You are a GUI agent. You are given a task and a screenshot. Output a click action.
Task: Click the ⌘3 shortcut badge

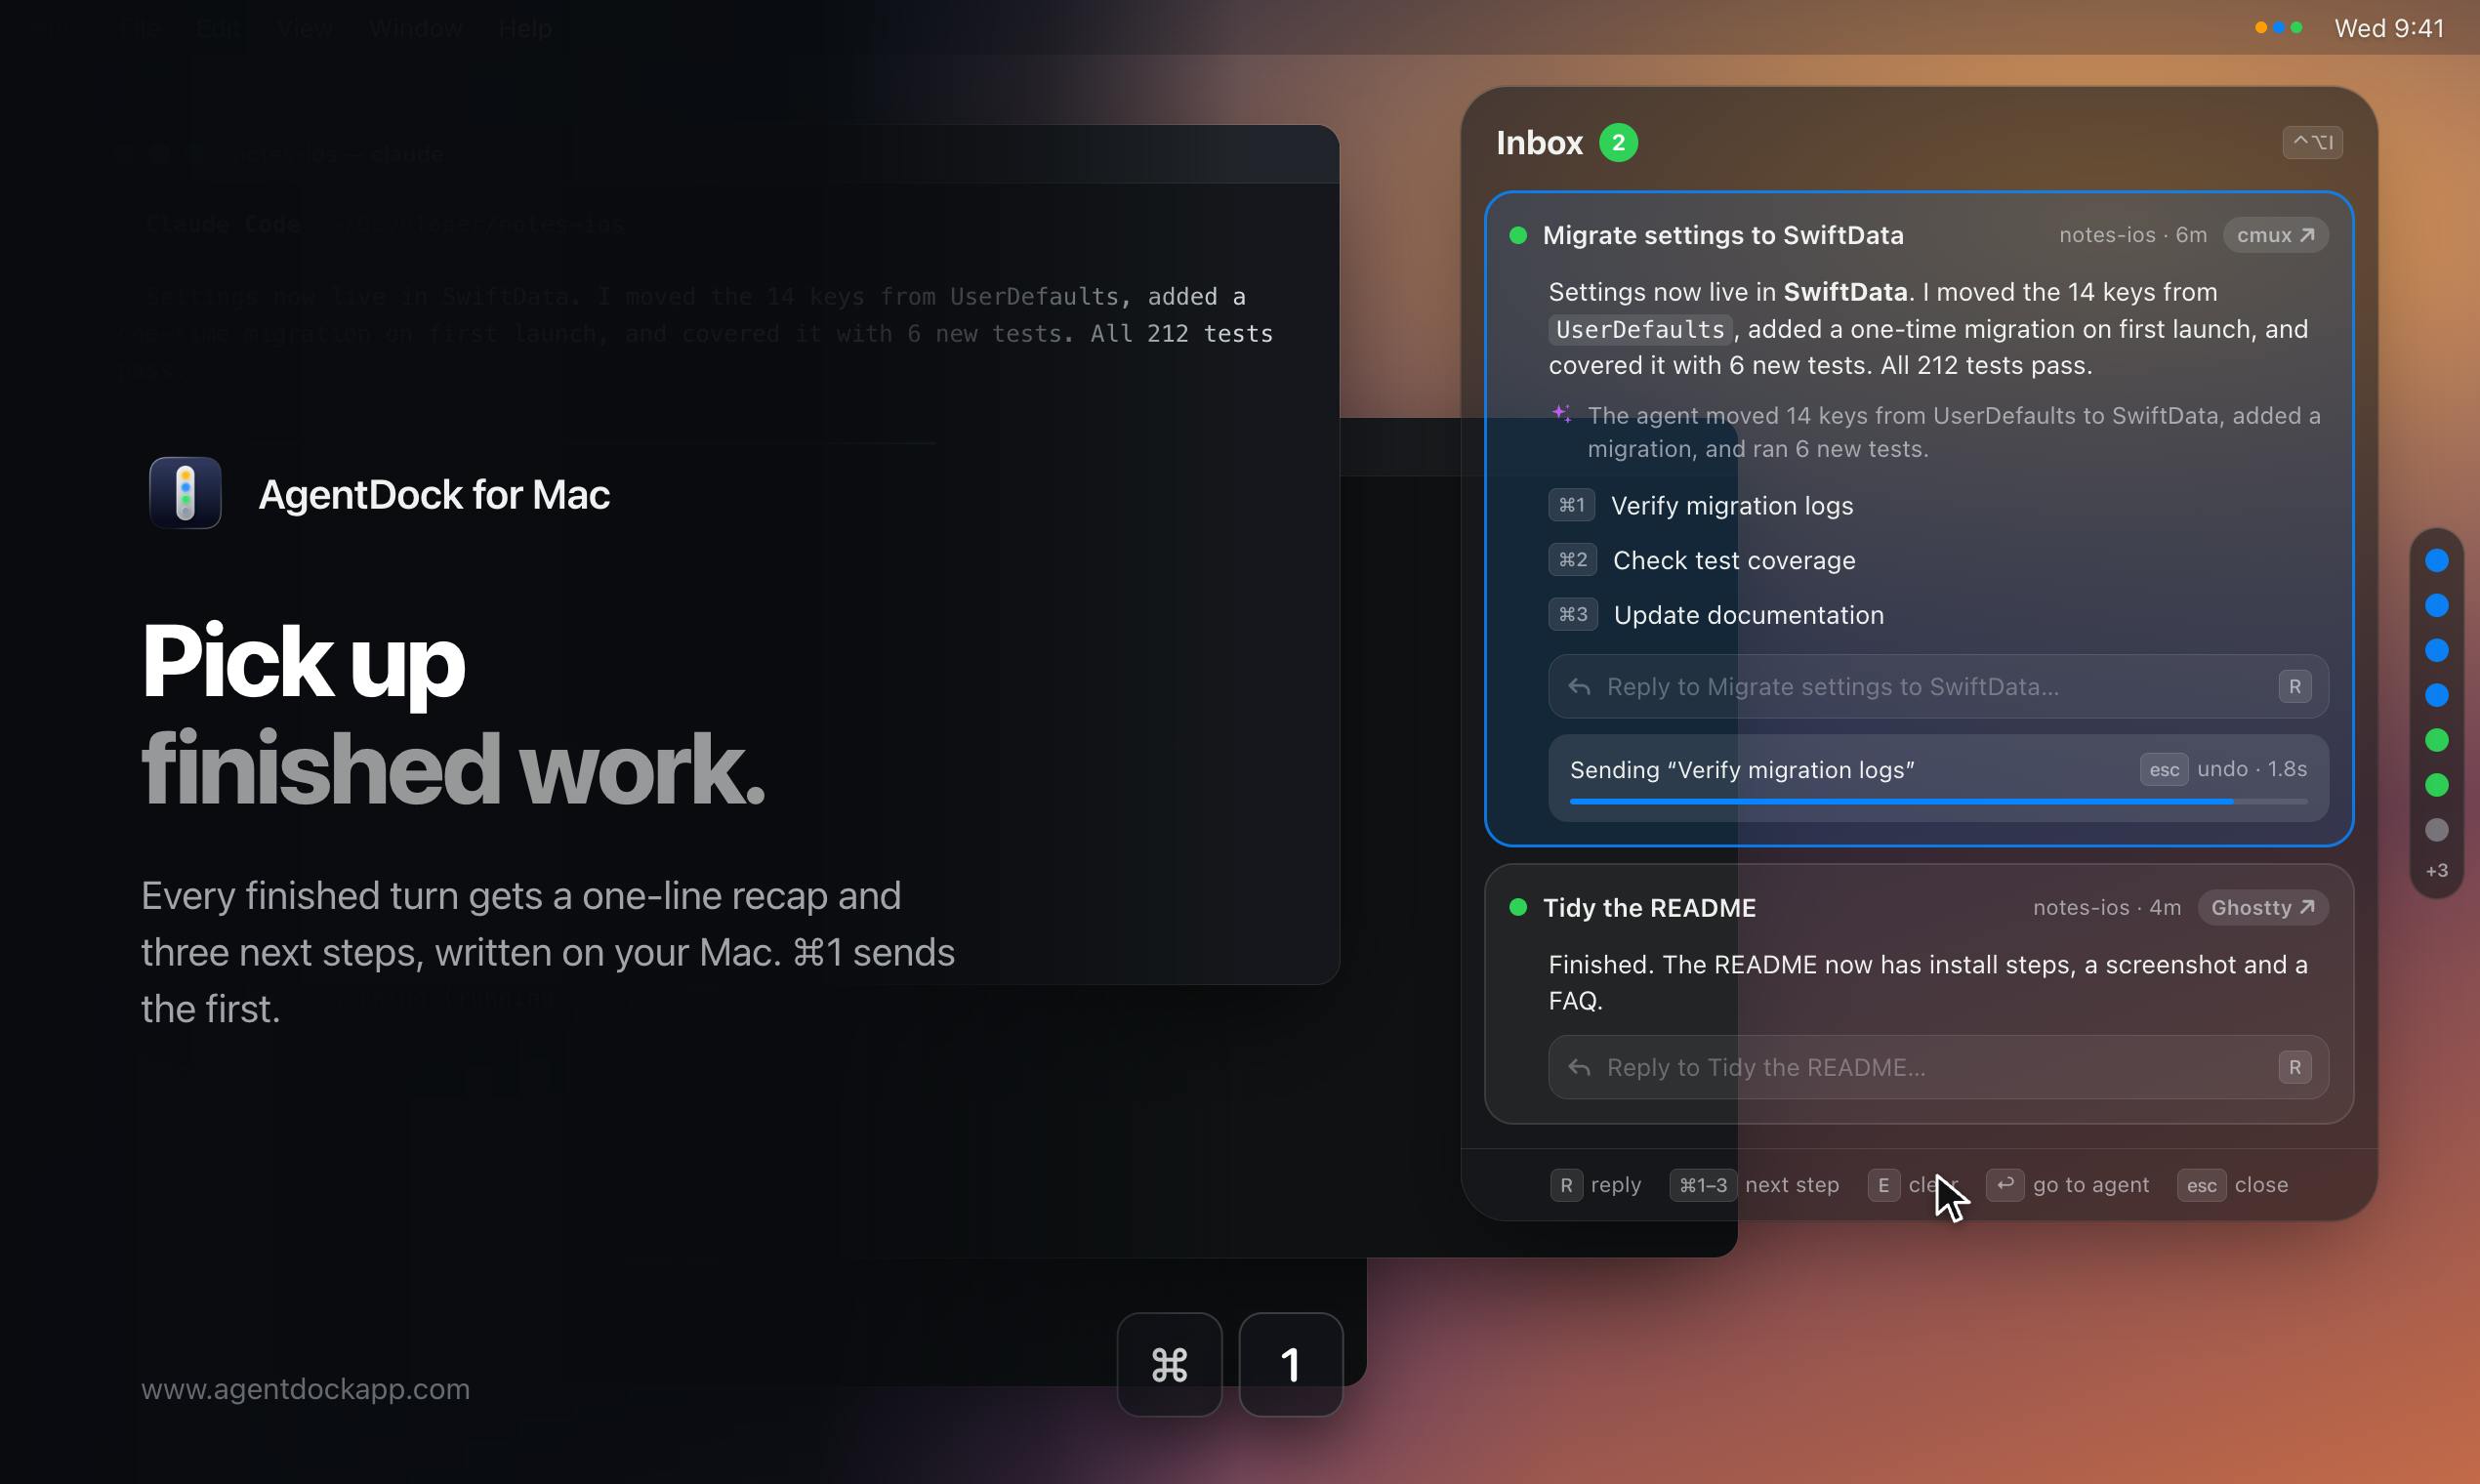click(1572, 614)
